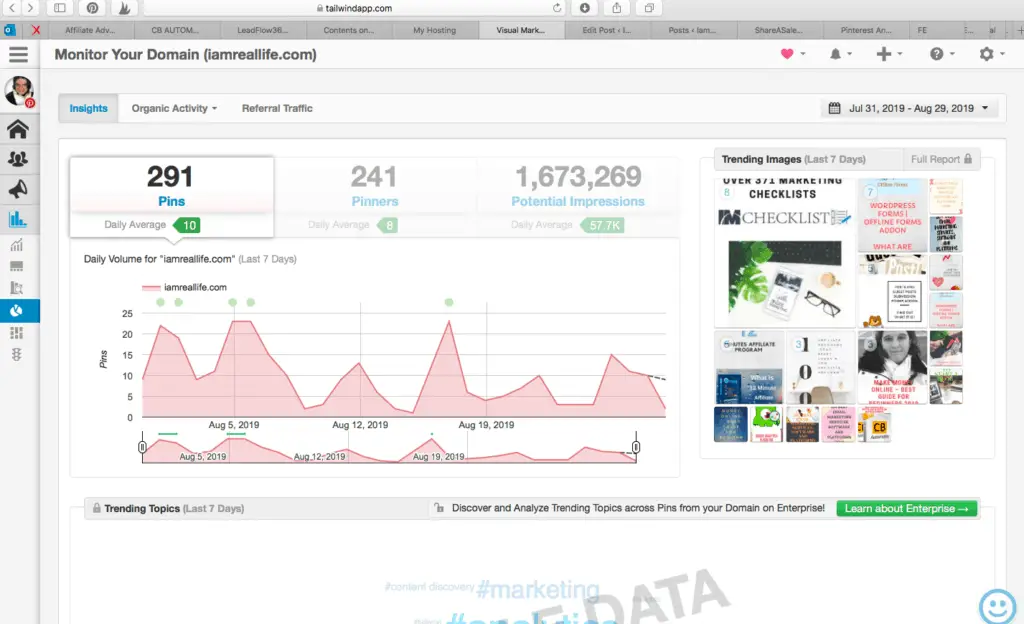
Task: Go back with Safari's back arrow
Action: (12, 8)
